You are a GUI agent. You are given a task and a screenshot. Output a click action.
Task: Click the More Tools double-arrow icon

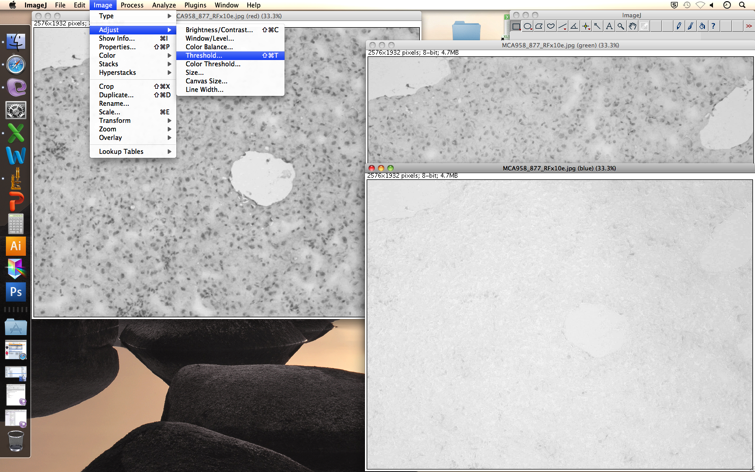pos(748,26)
